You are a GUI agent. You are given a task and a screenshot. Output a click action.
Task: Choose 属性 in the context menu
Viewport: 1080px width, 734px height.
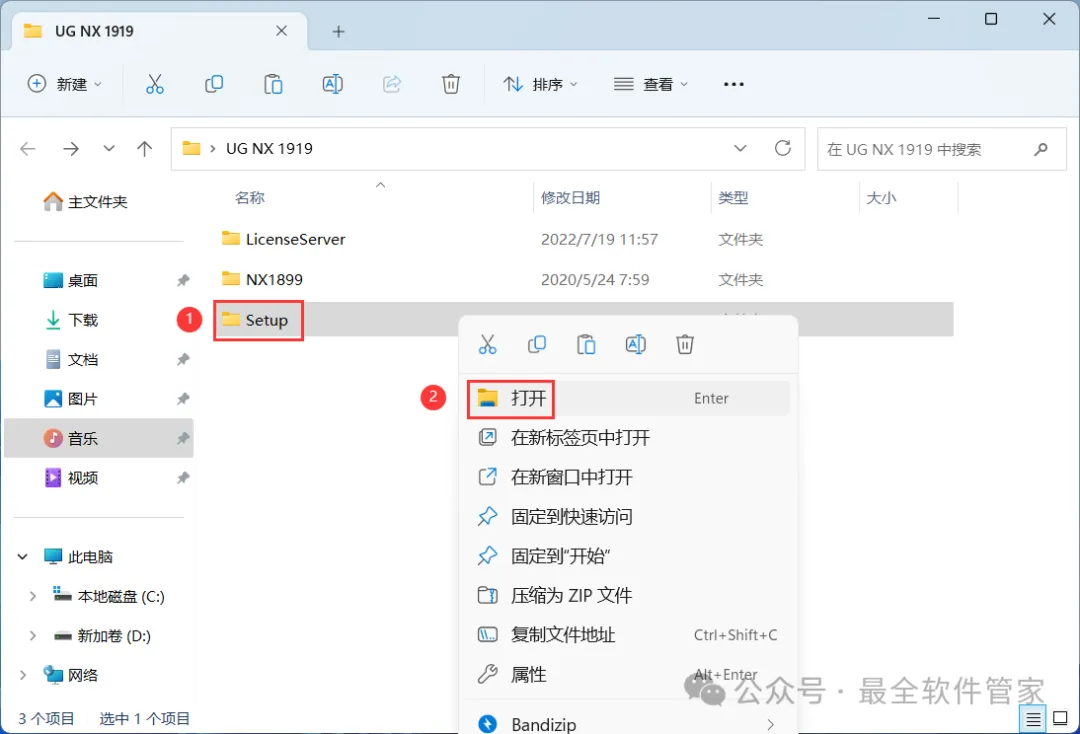(628, 675)
